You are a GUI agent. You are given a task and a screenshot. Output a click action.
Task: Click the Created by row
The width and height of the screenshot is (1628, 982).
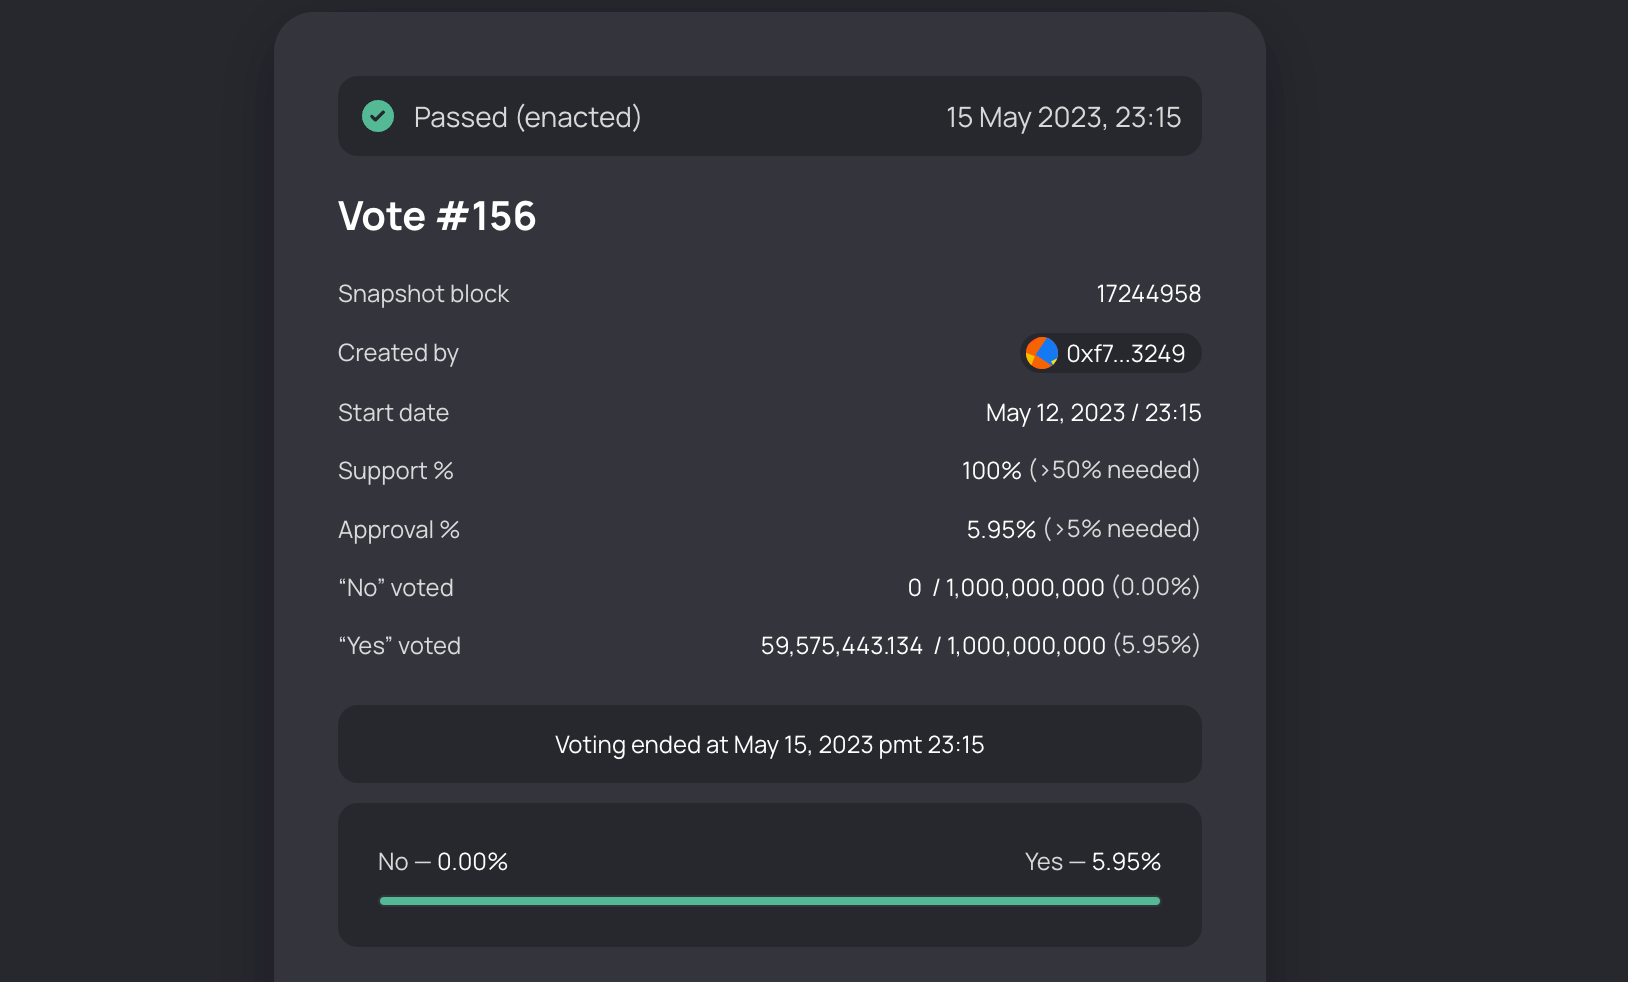(x=398, y=353)
